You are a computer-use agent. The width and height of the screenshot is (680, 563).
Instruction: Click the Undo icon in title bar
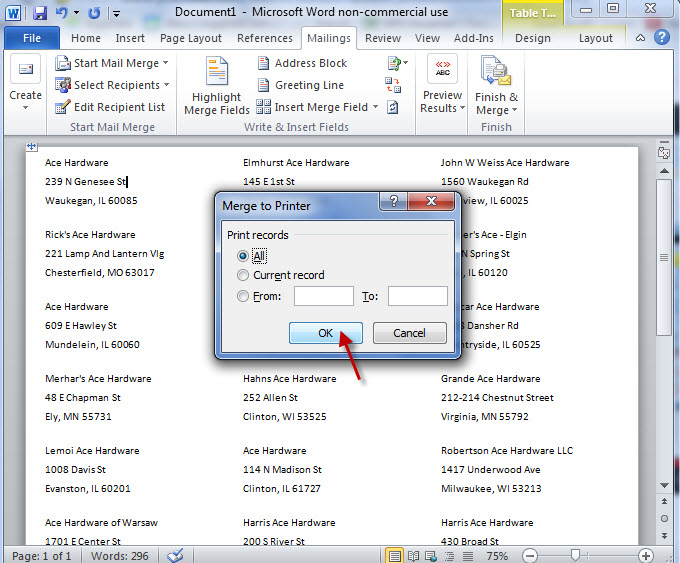61,13
